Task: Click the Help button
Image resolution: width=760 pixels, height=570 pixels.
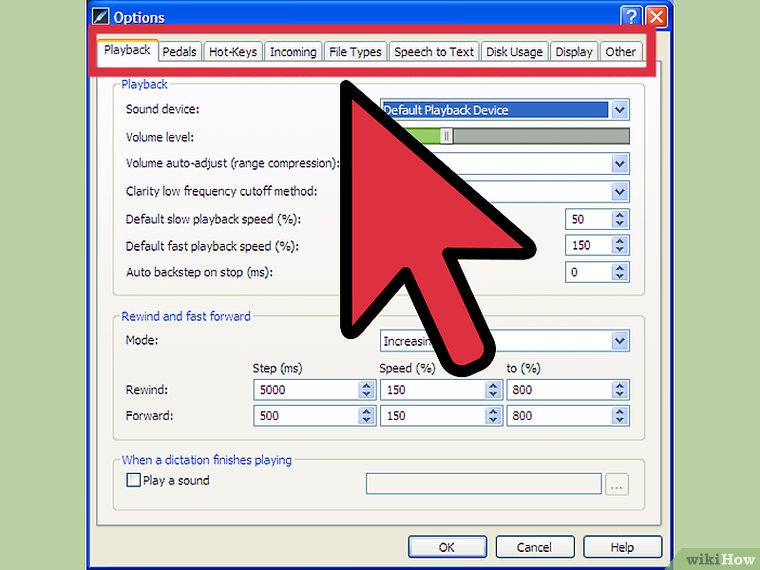Action: click(x=622, y=547)
